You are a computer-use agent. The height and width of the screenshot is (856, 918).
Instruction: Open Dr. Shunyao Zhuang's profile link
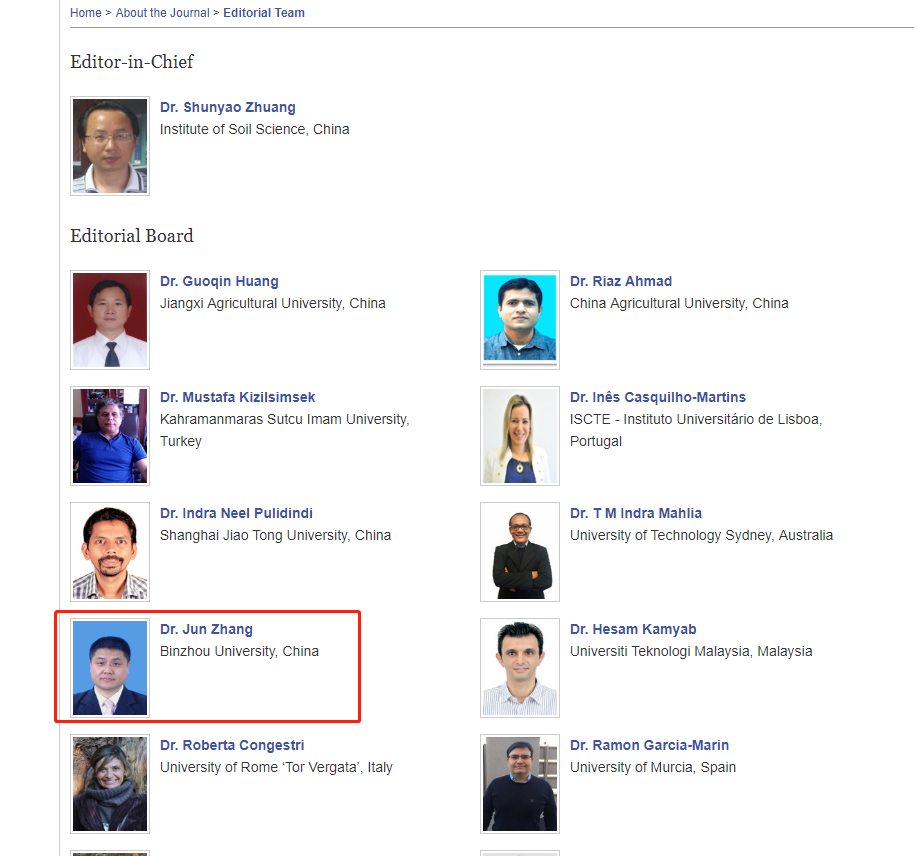227,107
